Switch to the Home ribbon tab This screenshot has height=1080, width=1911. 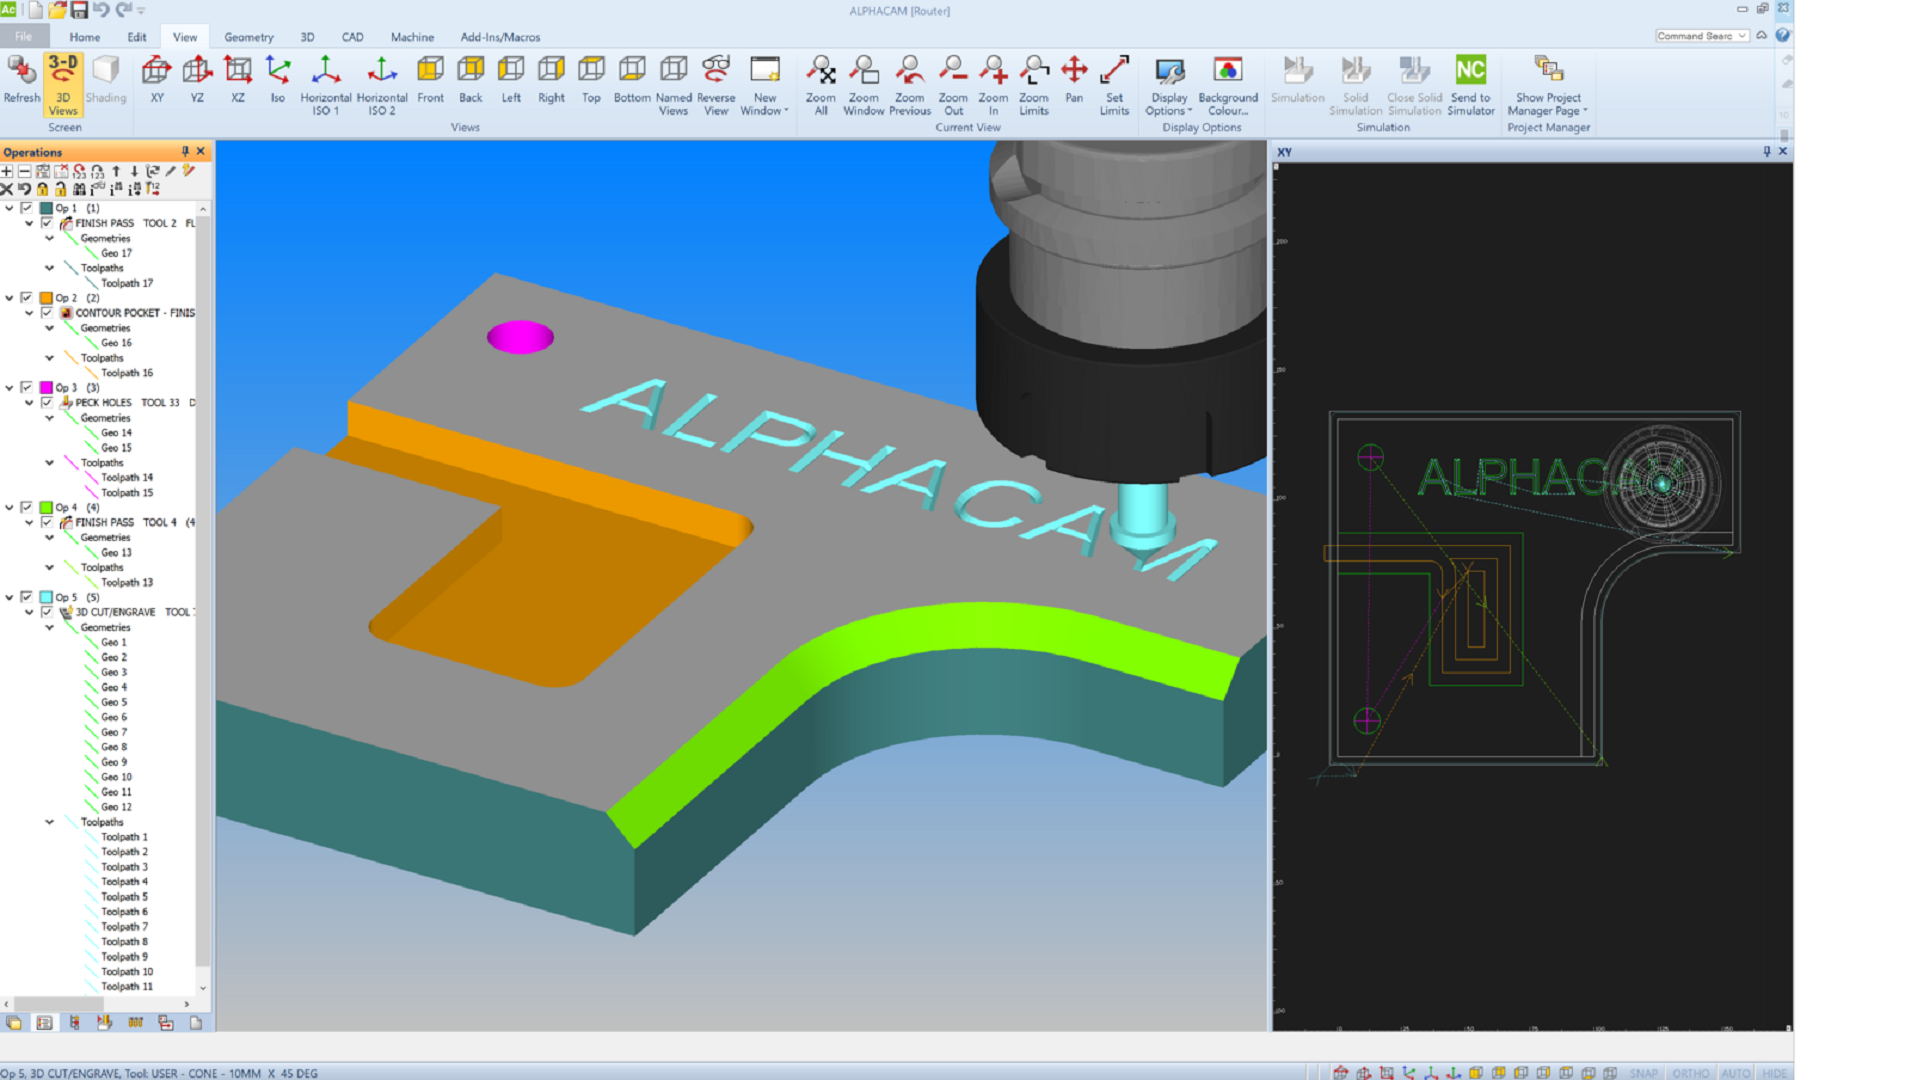click(x=85, y=37)
